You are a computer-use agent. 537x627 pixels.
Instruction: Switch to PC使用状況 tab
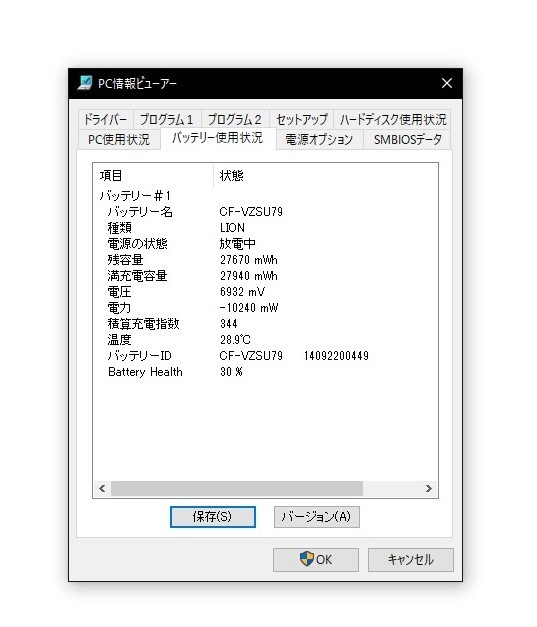coord(119,140)
